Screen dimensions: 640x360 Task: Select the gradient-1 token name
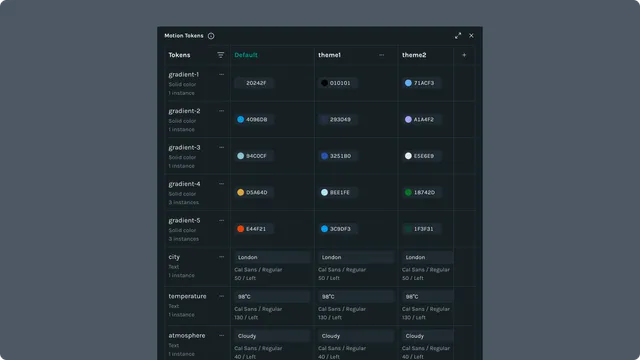pyautogui.click(x=184, y=74)
